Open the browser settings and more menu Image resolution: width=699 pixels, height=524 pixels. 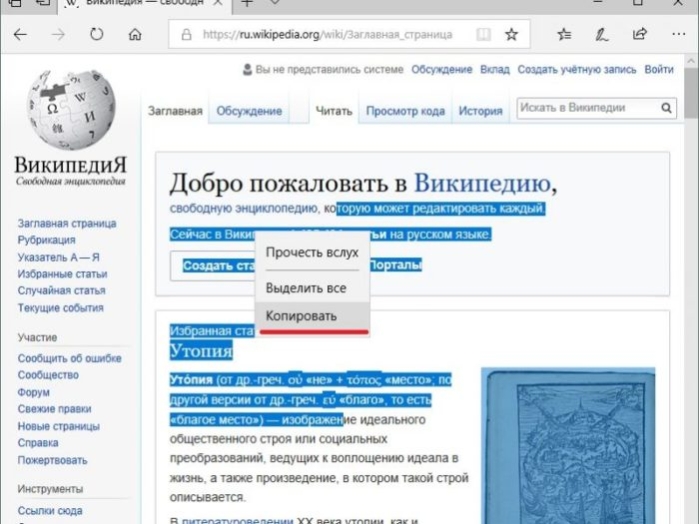[x=678, y=34]
